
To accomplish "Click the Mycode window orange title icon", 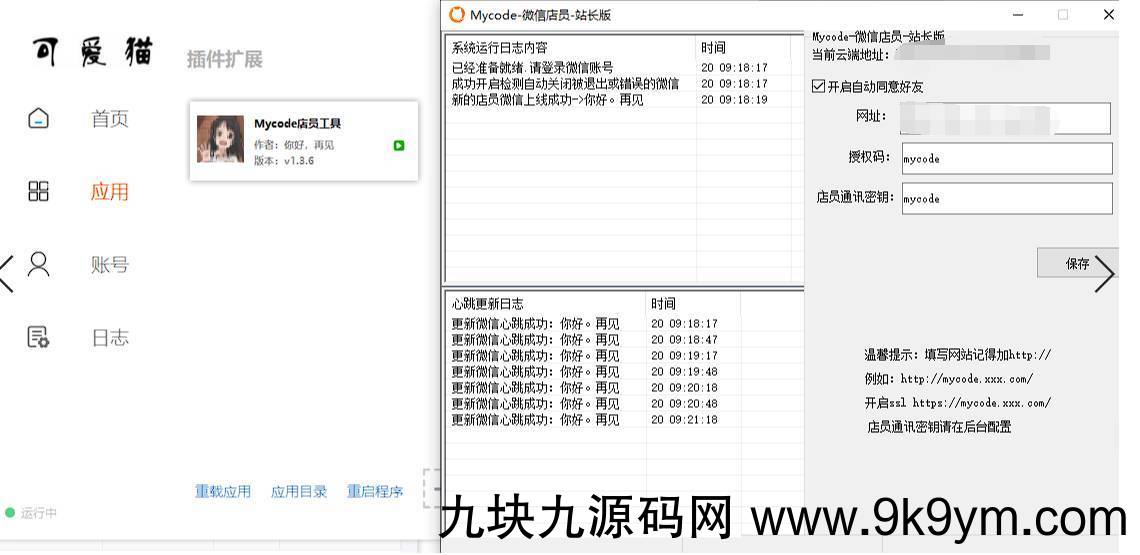I will pos(457,15).
